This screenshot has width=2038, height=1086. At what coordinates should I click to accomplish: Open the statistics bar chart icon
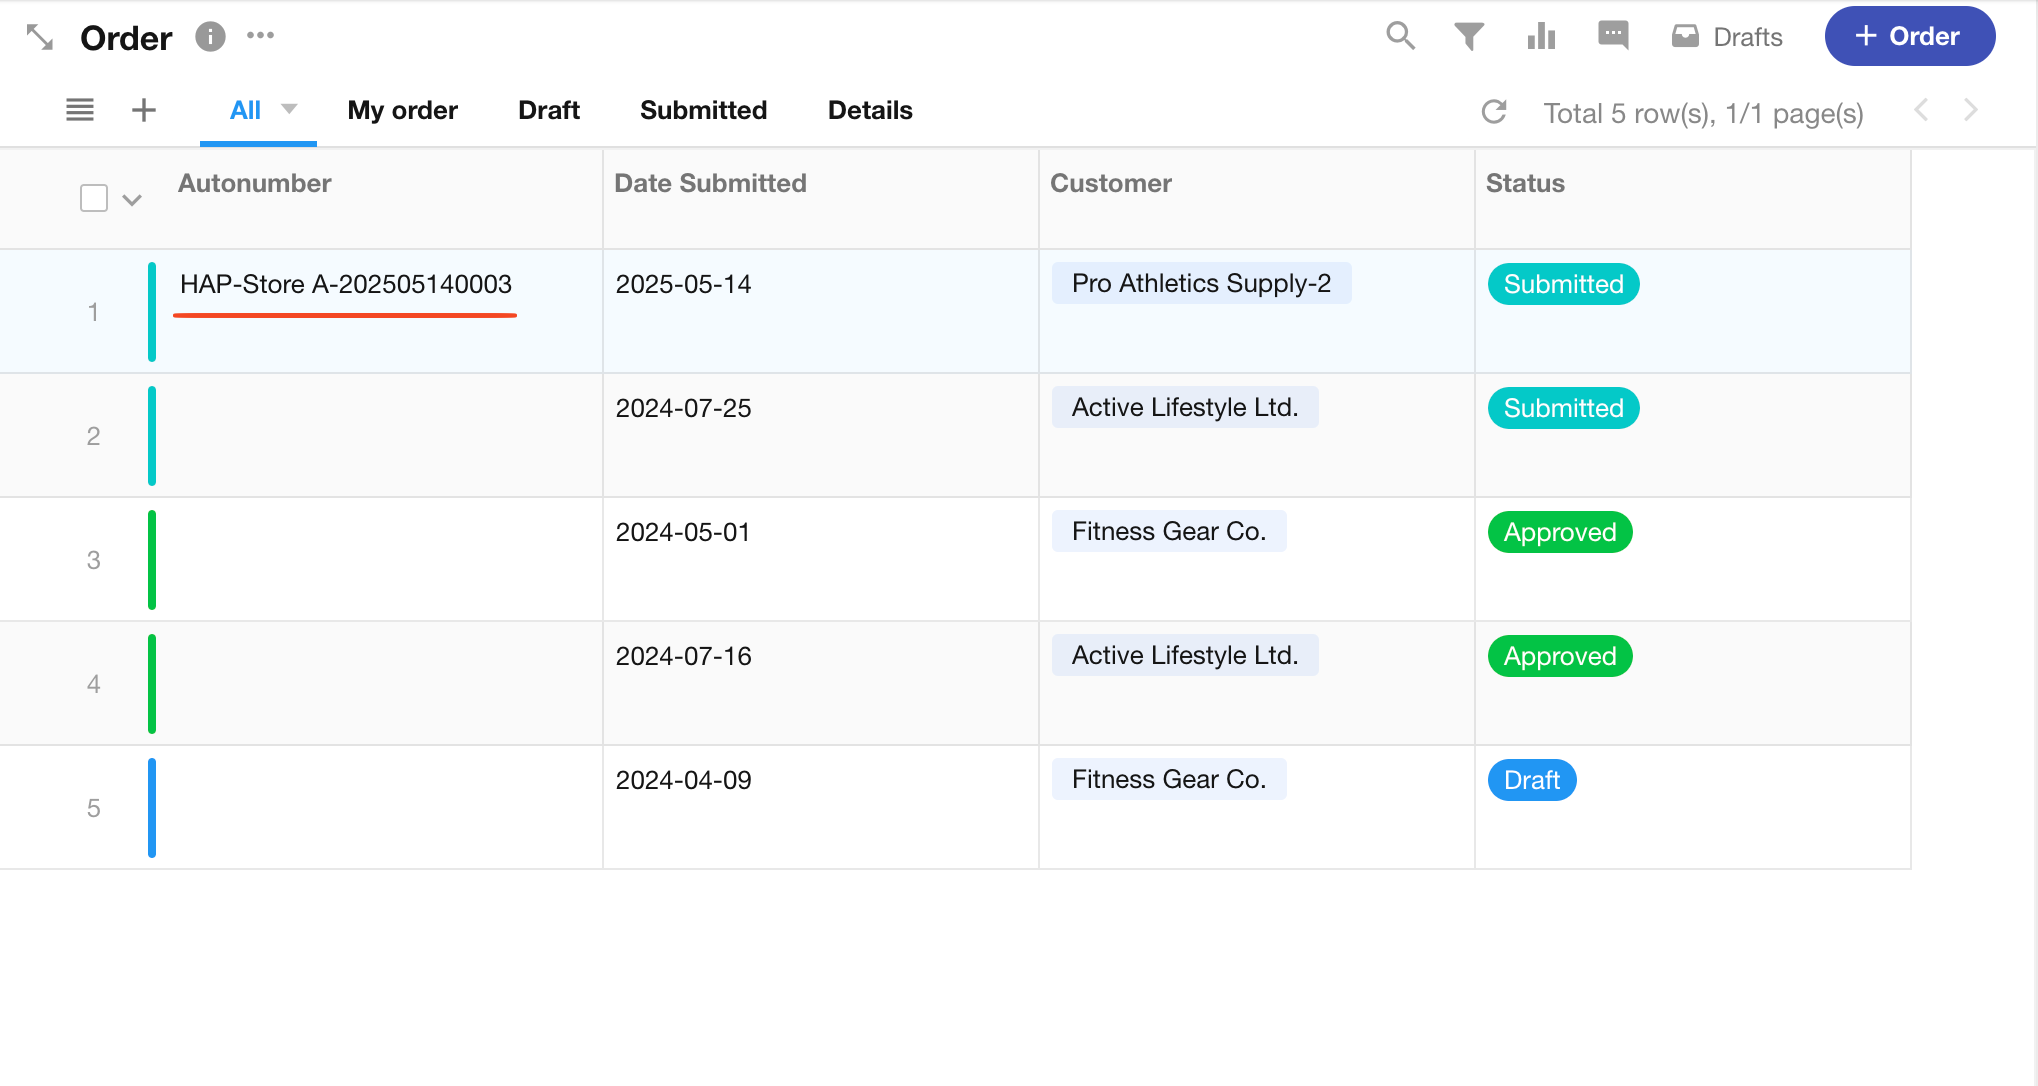pos(1541,37)
